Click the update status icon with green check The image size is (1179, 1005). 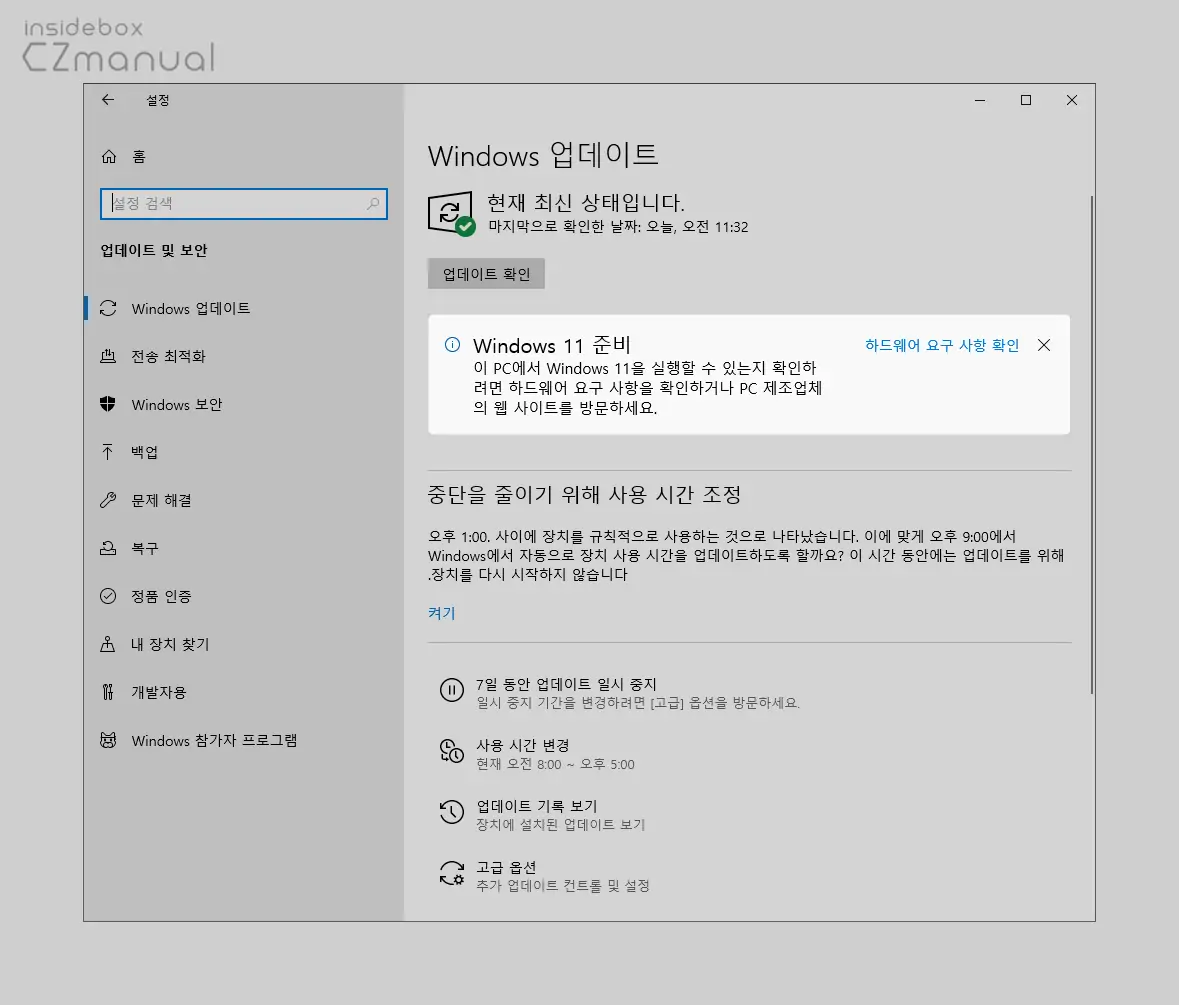pyautogui.click(x=451, y=214)
